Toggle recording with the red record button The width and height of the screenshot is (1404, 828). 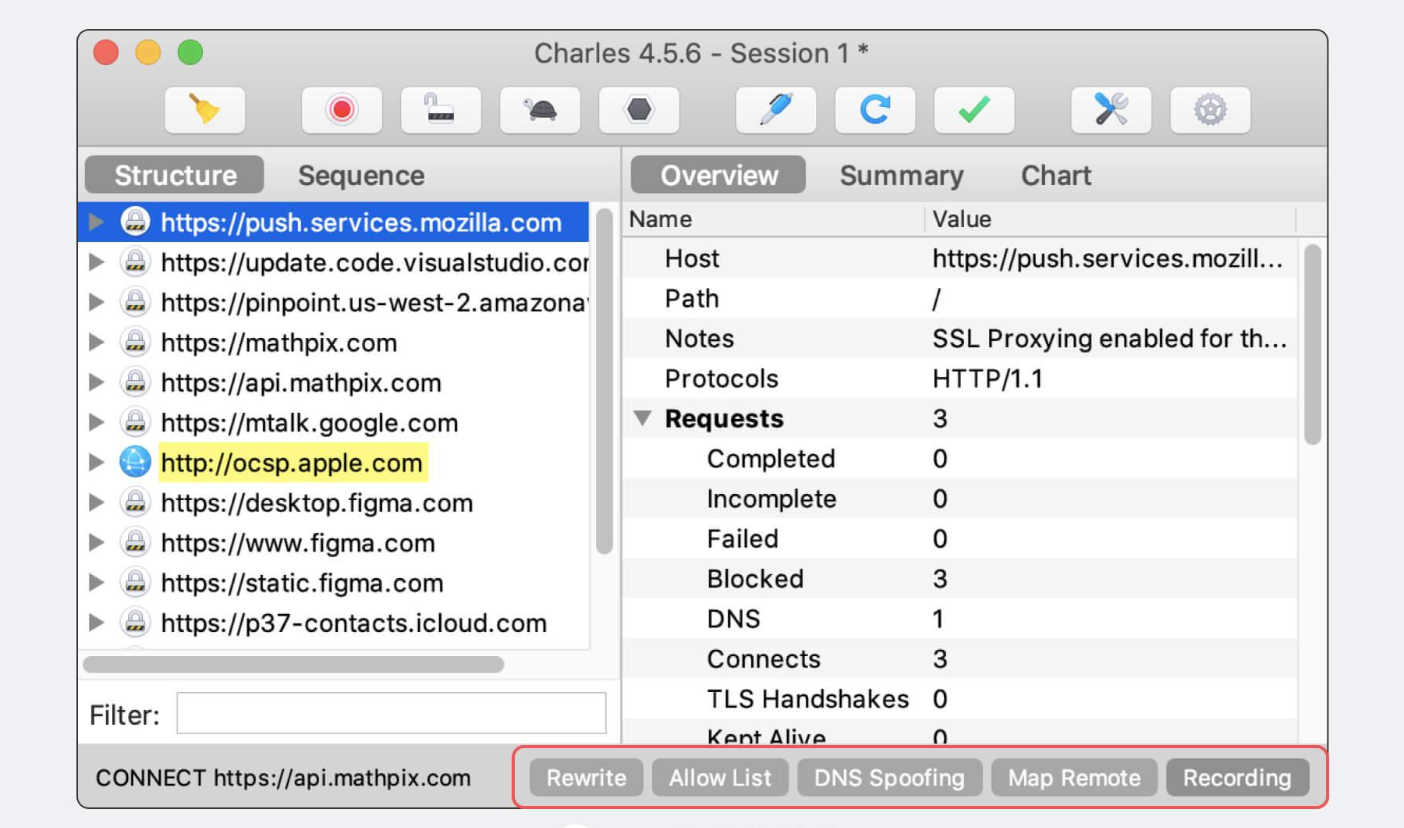pyautogui.click(x=342, y=110)
